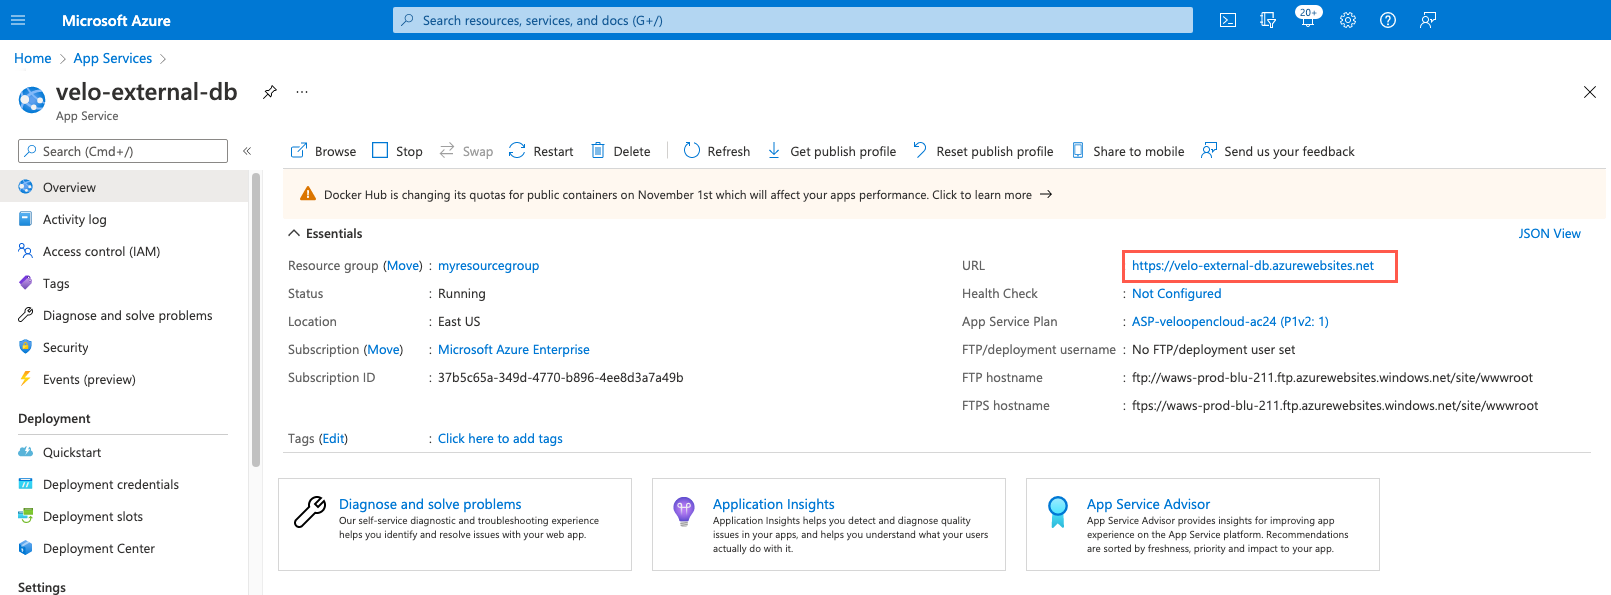Click Move next to Resource group
The width and height of the screenshot is (1611, 595).
[x=404, y=265]
